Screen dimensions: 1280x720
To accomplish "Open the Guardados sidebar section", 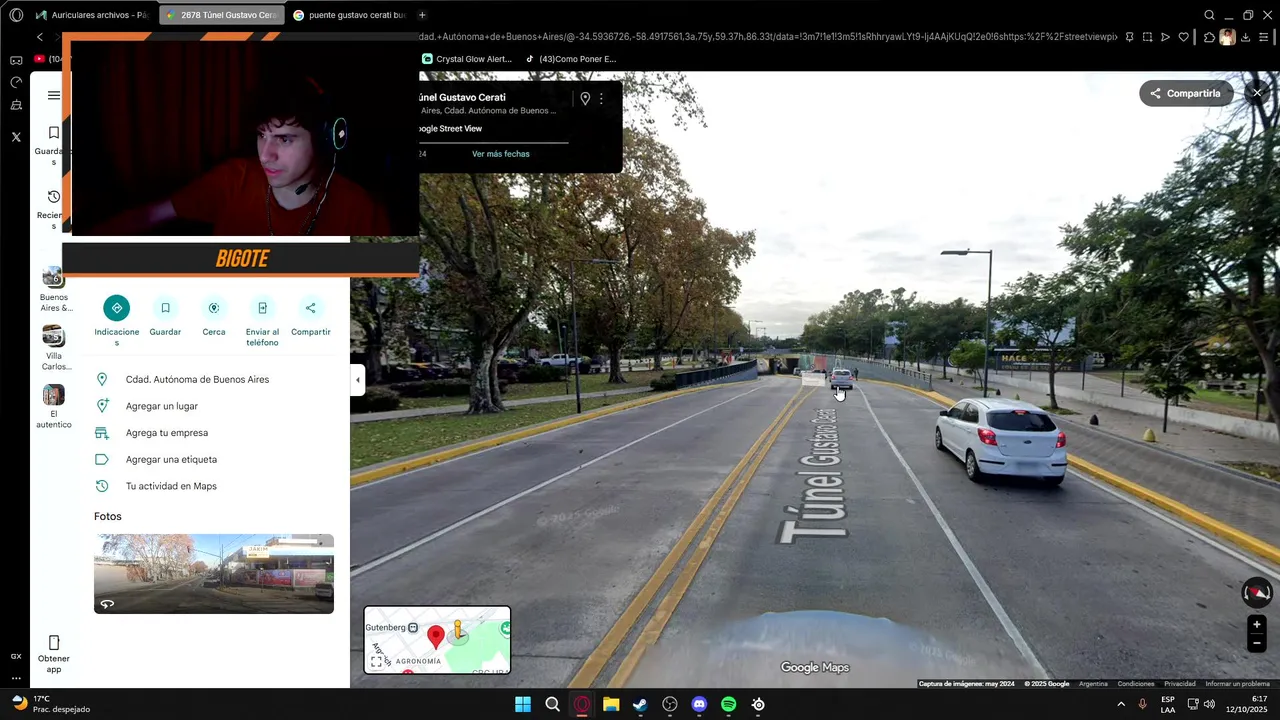I will pos(53,144).
